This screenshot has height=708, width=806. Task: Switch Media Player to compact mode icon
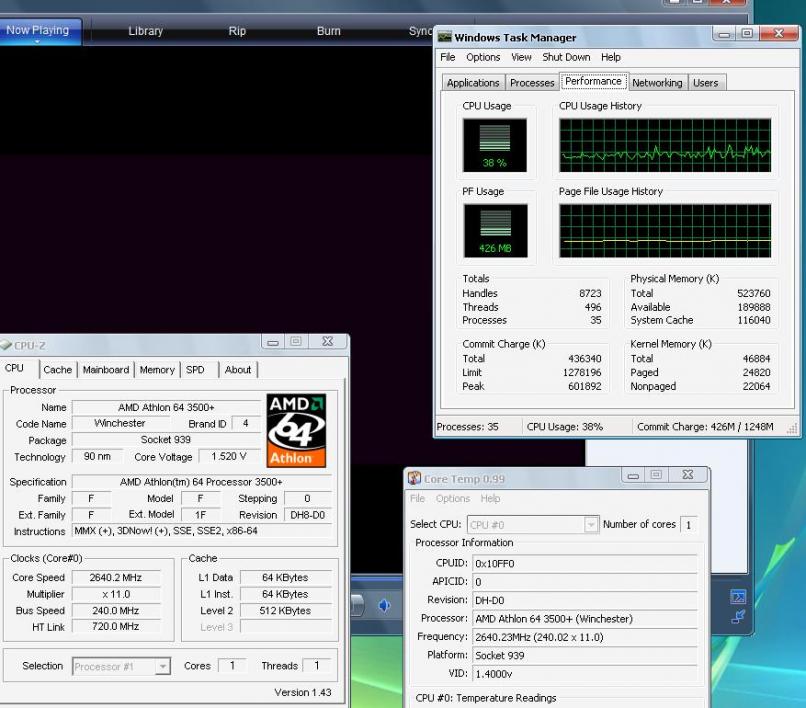pos(738,616)
